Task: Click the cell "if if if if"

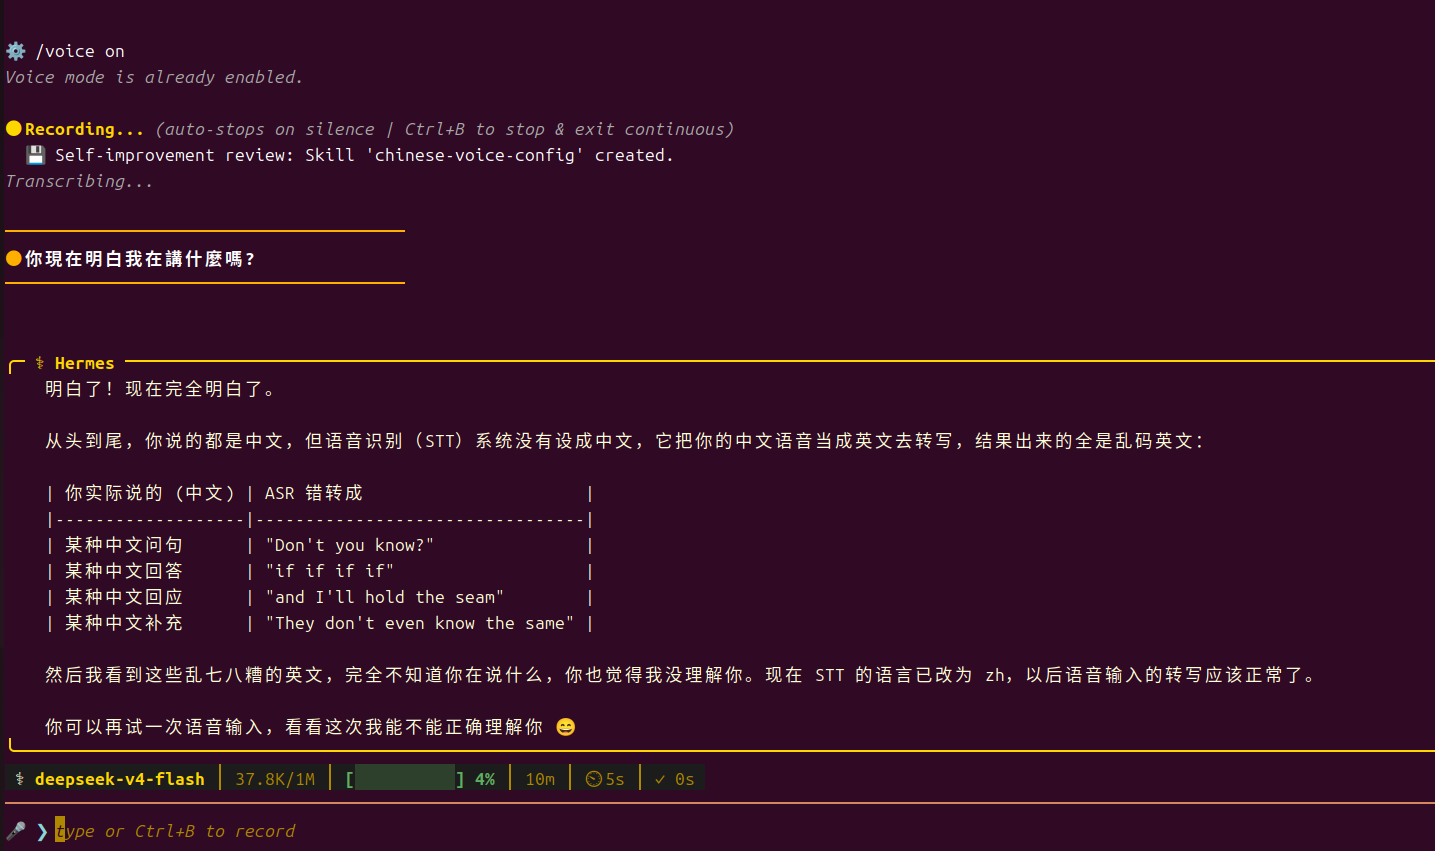Action: pyautogui.click(x=330, y=571)
